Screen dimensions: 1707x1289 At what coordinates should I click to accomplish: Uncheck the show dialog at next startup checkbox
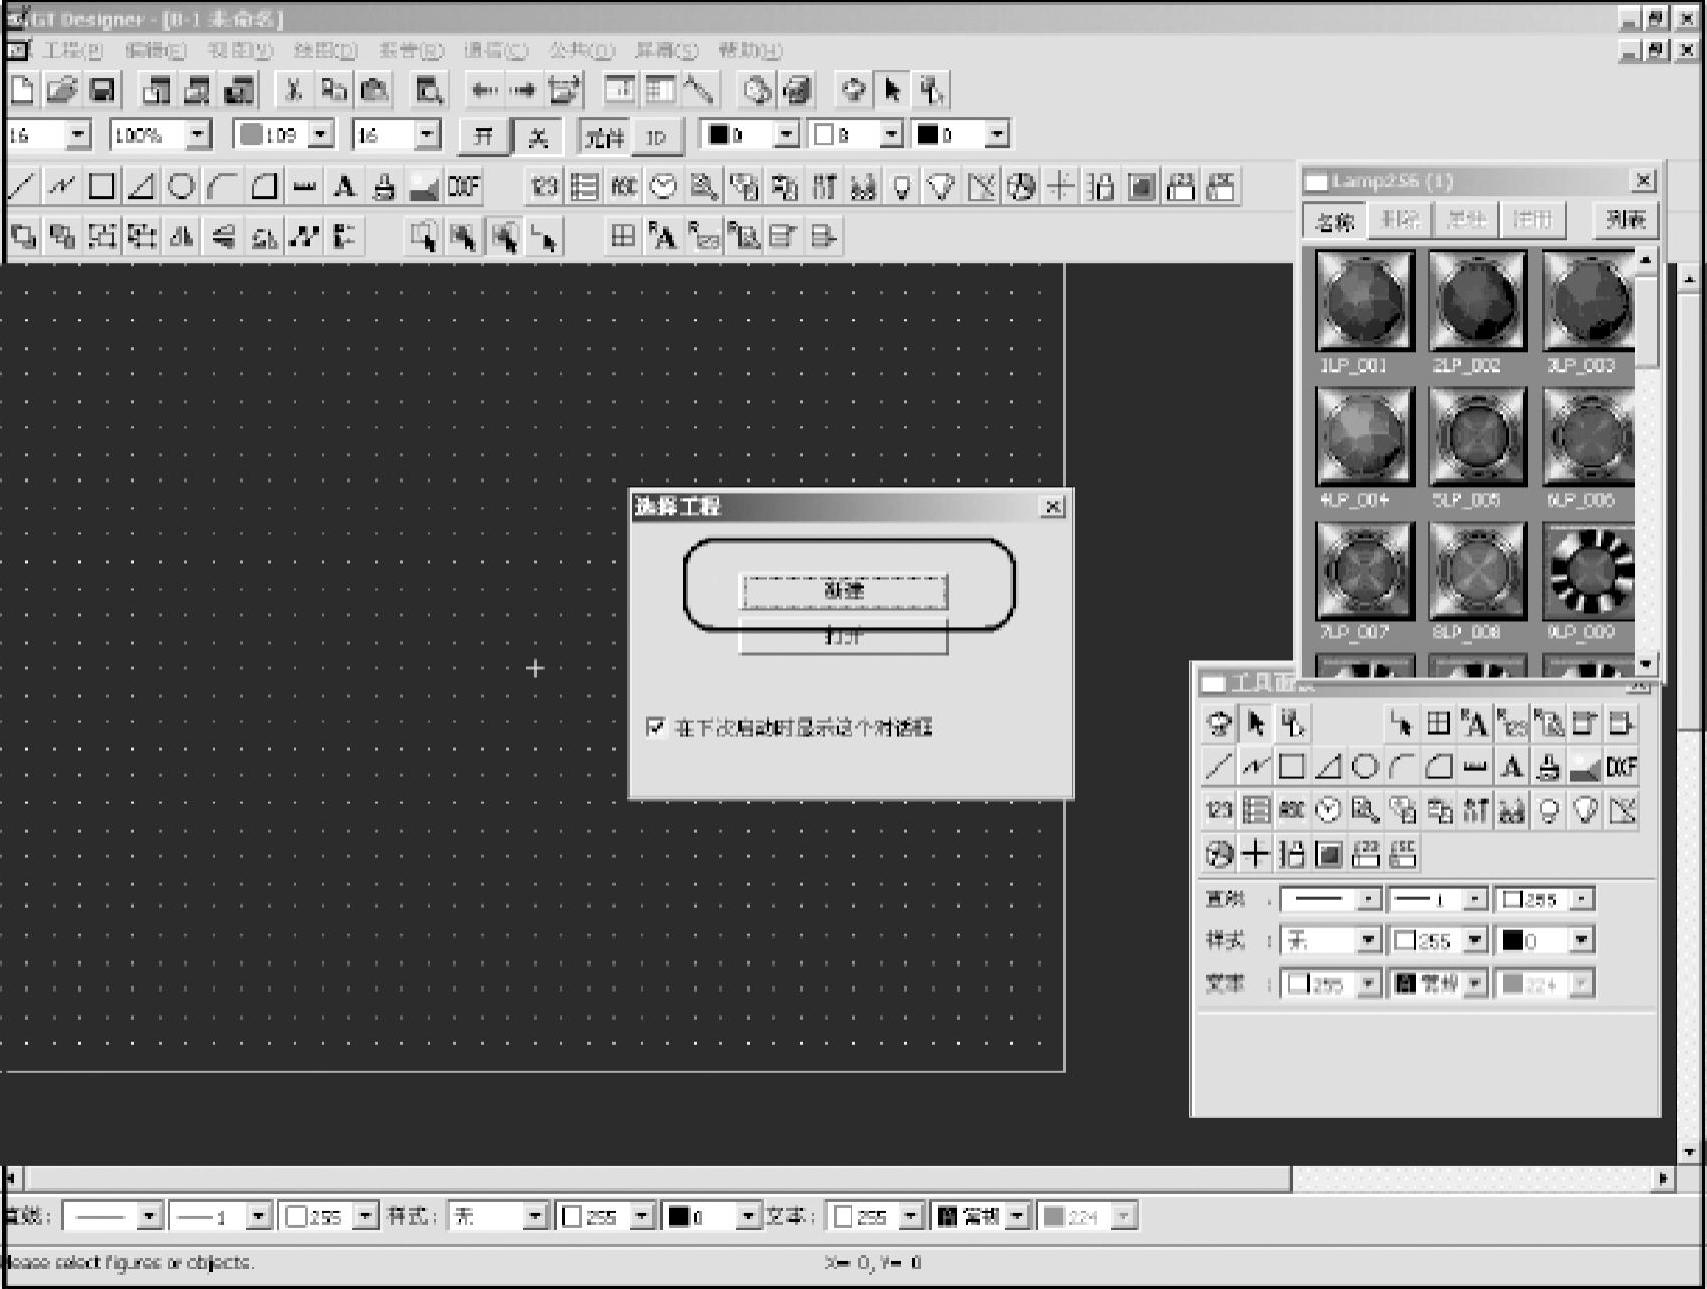coord(656,726)
